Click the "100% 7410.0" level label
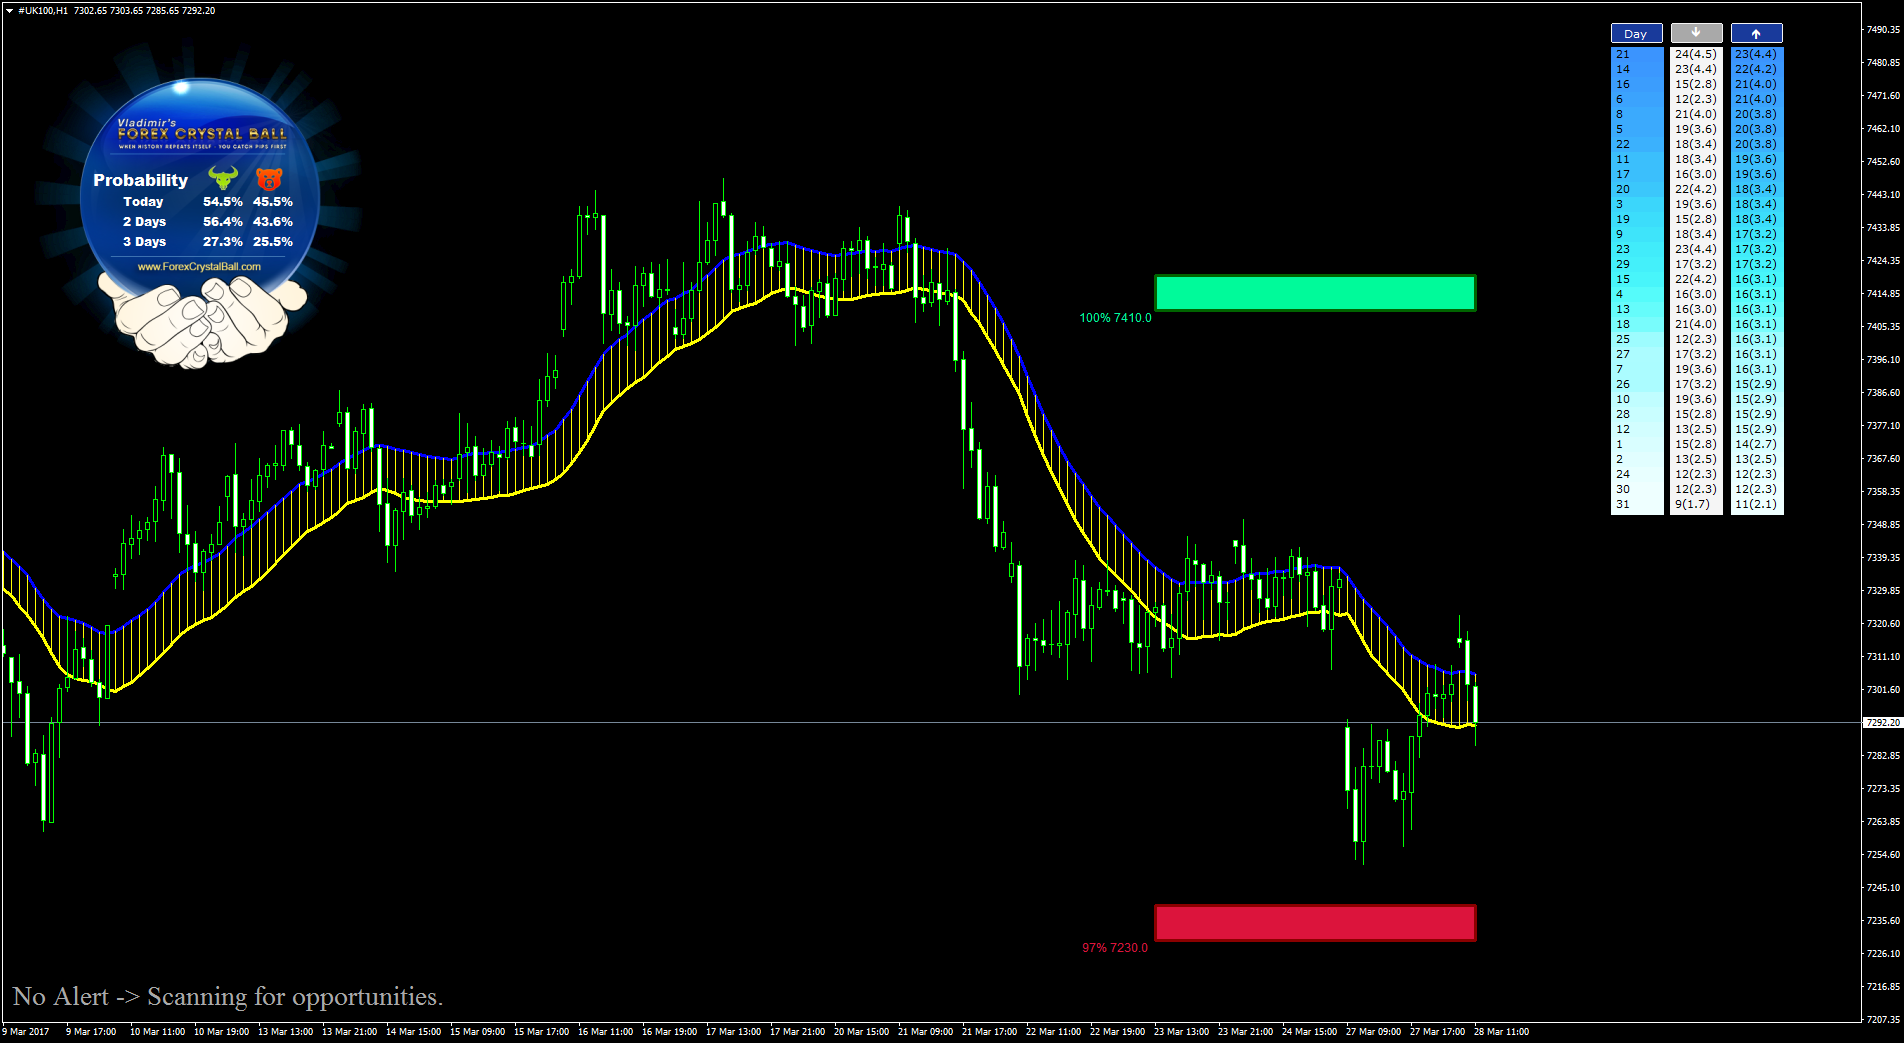 [1115, 318]
